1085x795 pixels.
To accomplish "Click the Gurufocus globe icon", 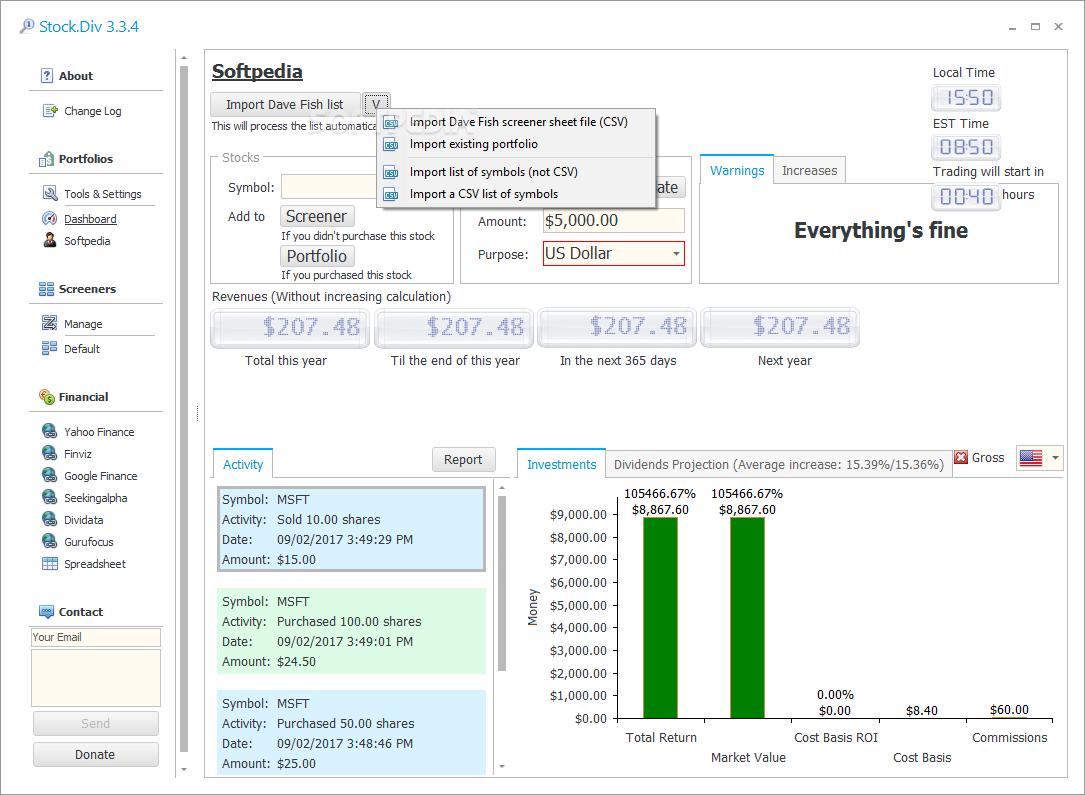I will [50, 542].
